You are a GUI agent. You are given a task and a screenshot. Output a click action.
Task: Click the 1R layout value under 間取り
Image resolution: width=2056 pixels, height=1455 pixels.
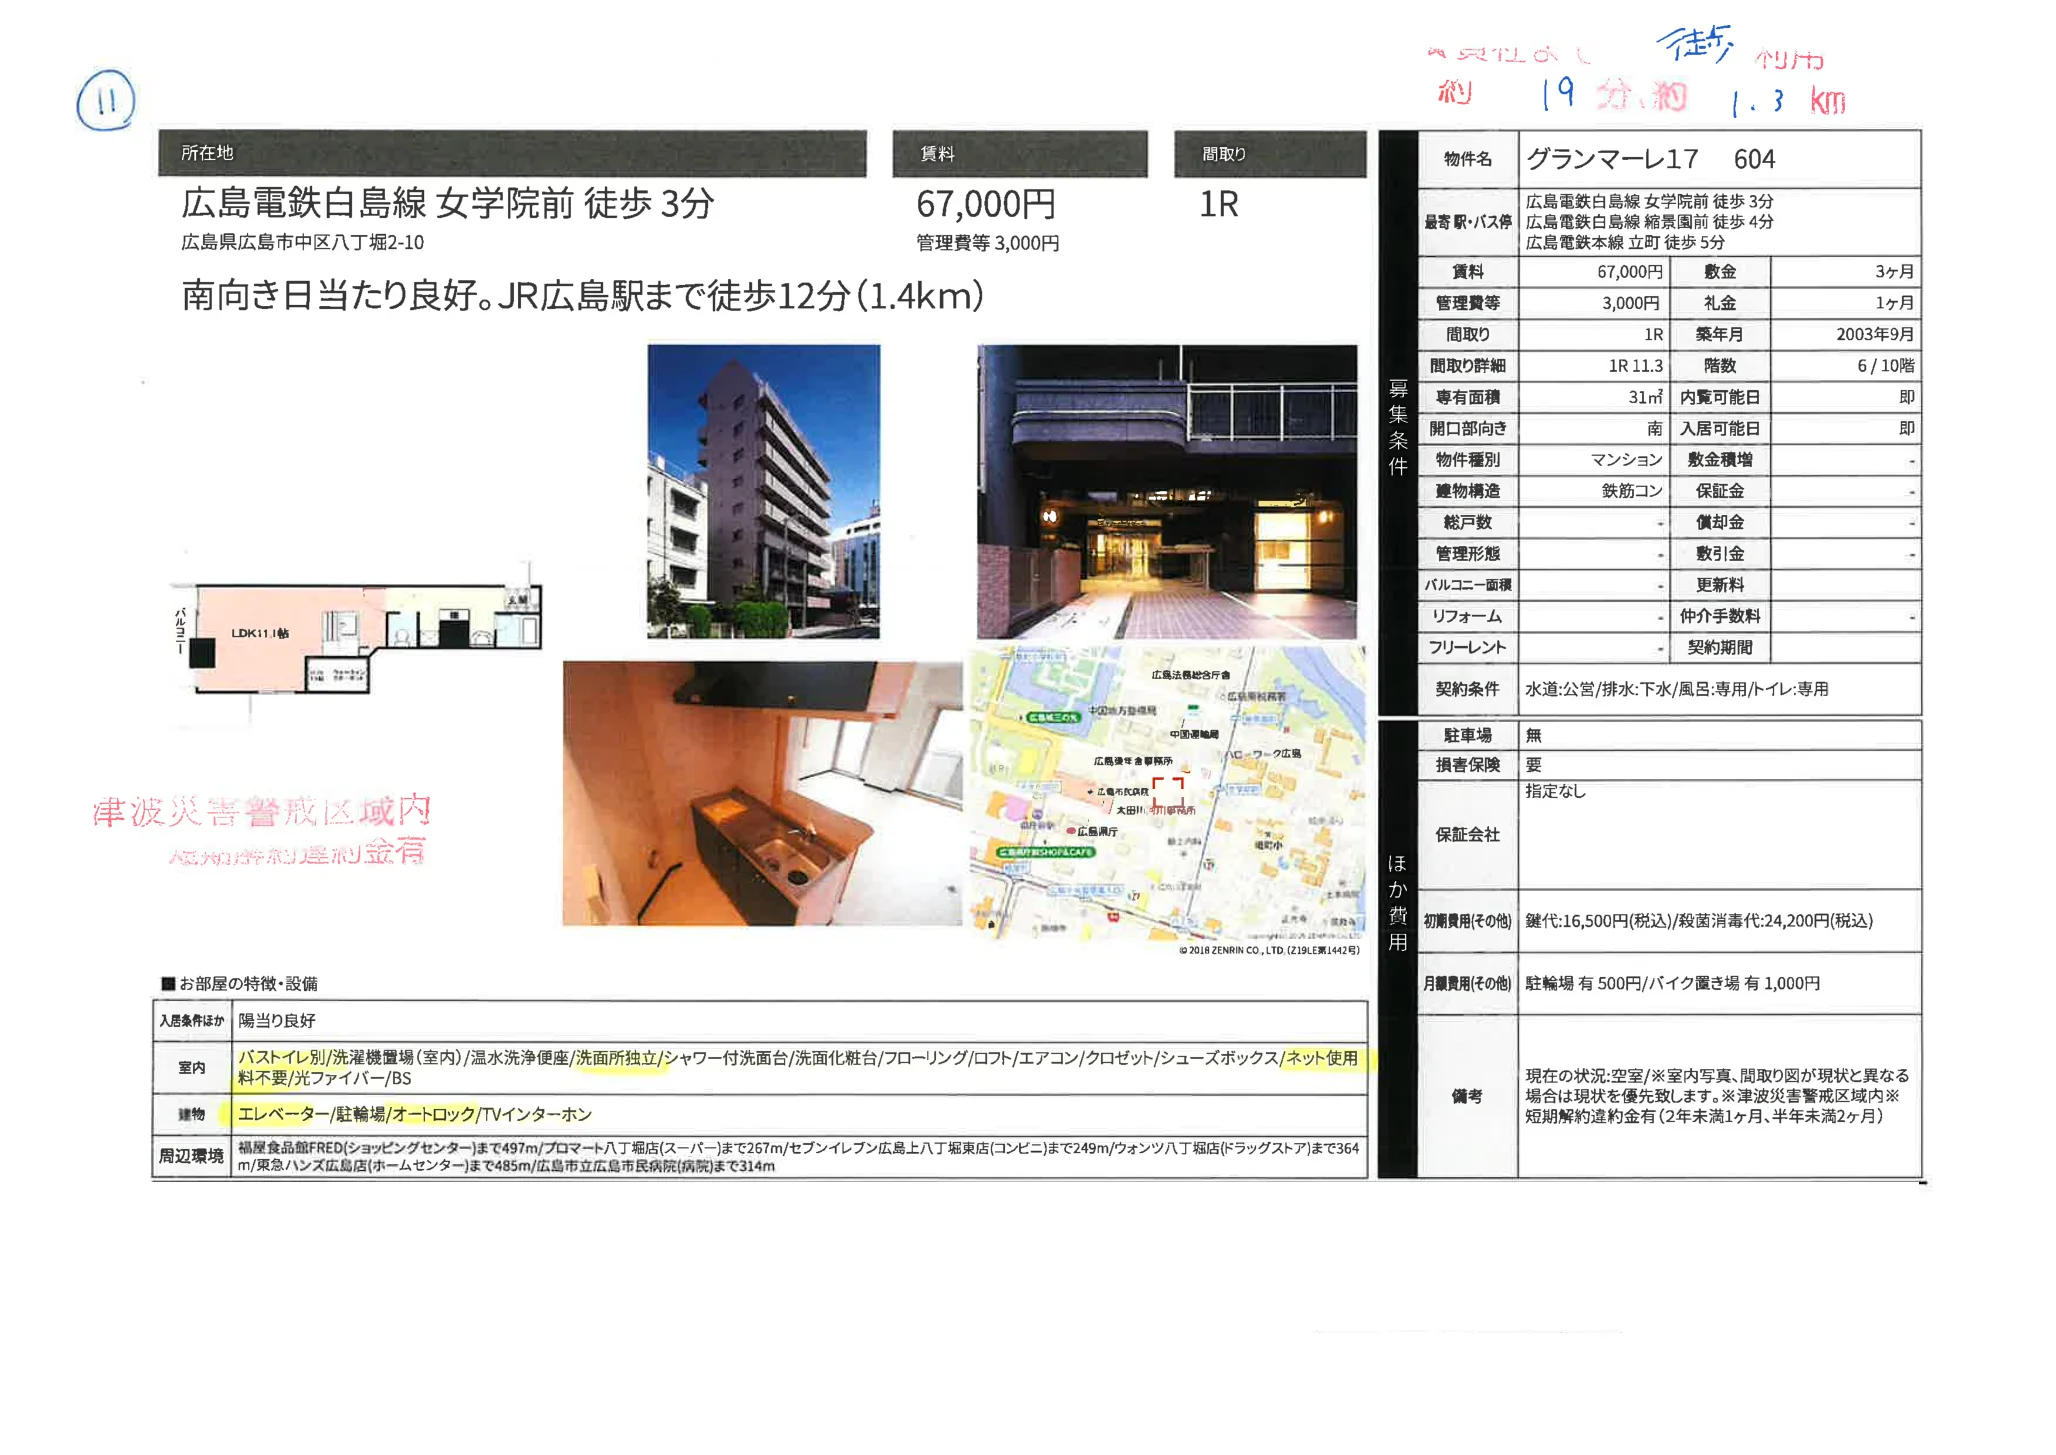1219,205
